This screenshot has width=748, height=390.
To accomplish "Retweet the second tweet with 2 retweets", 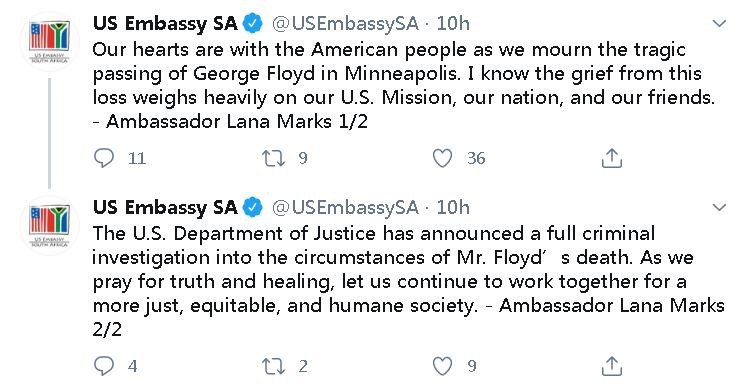I will pyautogui.click(x=273, y=366).
